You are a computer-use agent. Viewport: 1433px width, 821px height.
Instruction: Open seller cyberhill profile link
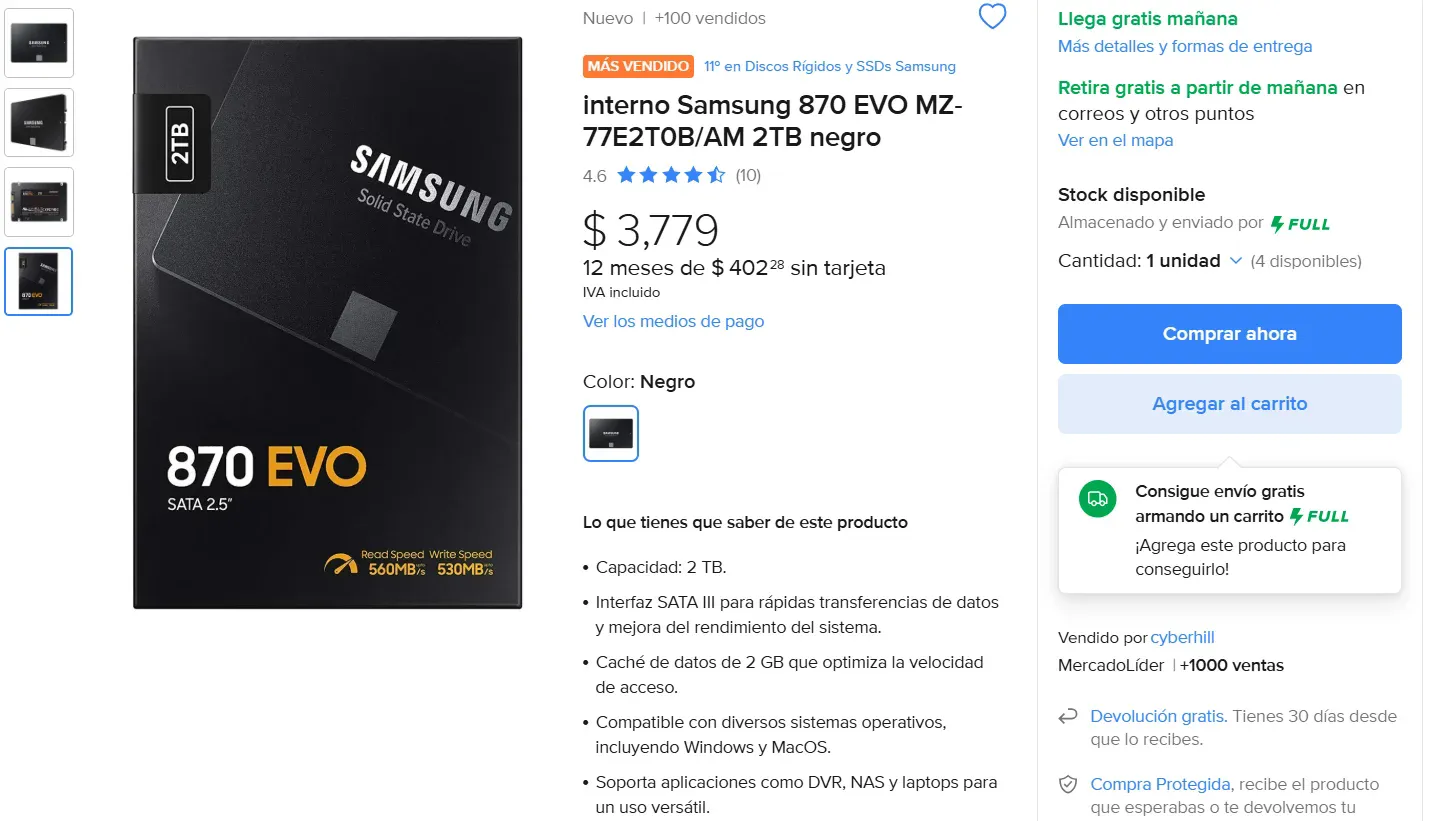click(1182, 637)
